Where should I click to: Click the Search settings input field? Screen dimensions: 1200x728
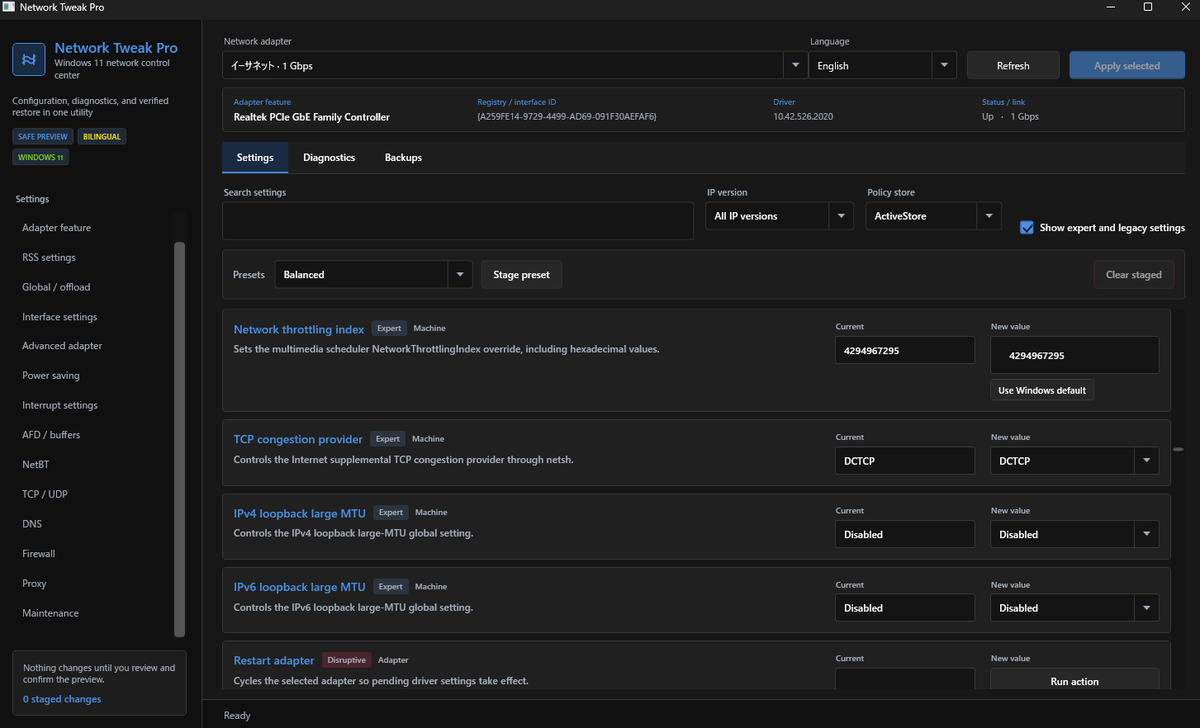pos(458,221)
